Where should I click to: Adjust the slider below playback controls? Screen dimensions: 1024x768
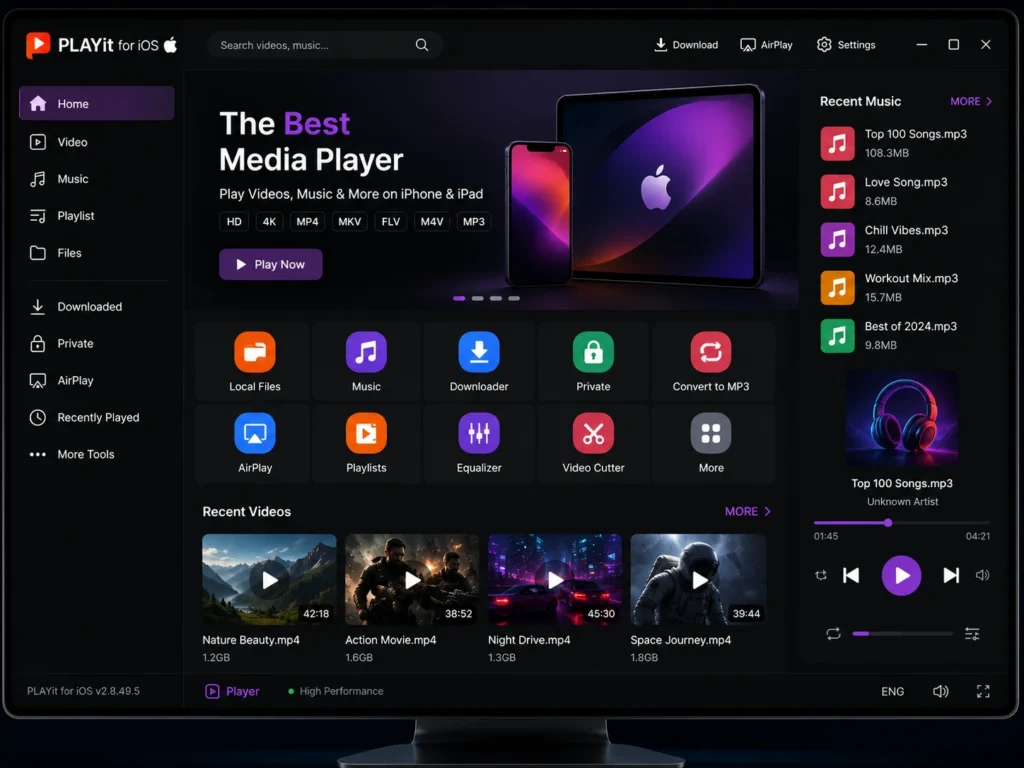(x=903, y=633)
